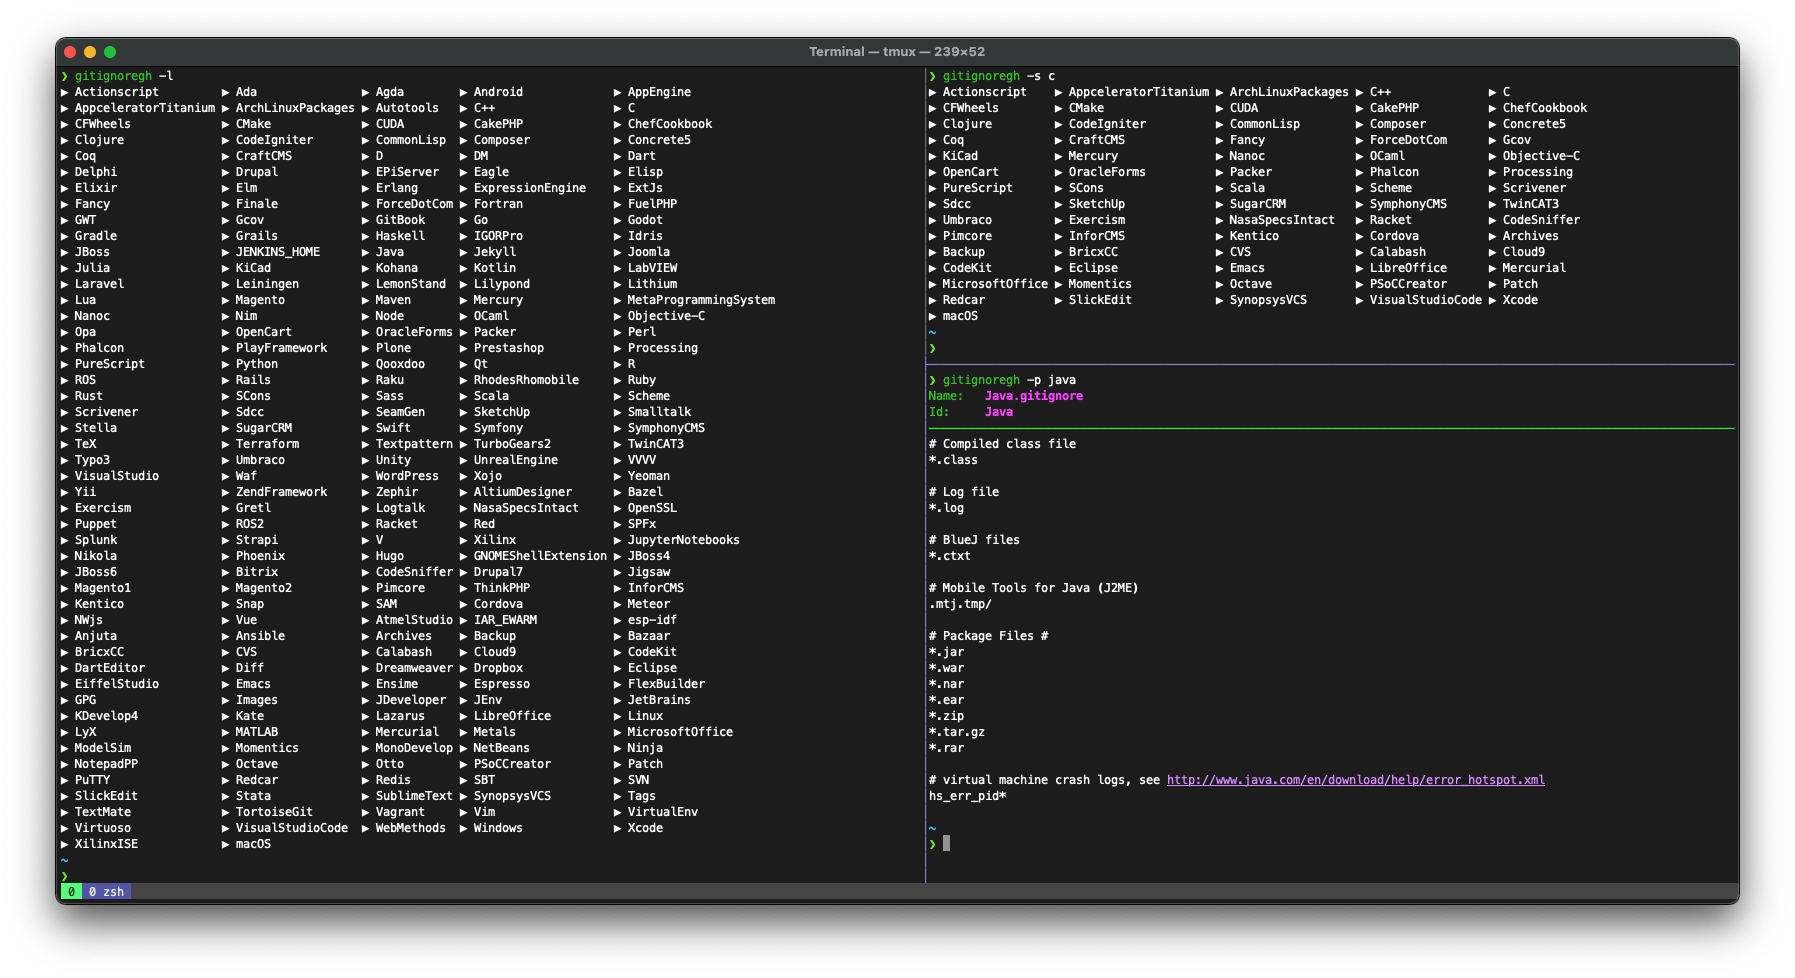Click the '# Package Files #' comment line
Viewport: 1795px width, 978px height.
click(x=988, y=636)
